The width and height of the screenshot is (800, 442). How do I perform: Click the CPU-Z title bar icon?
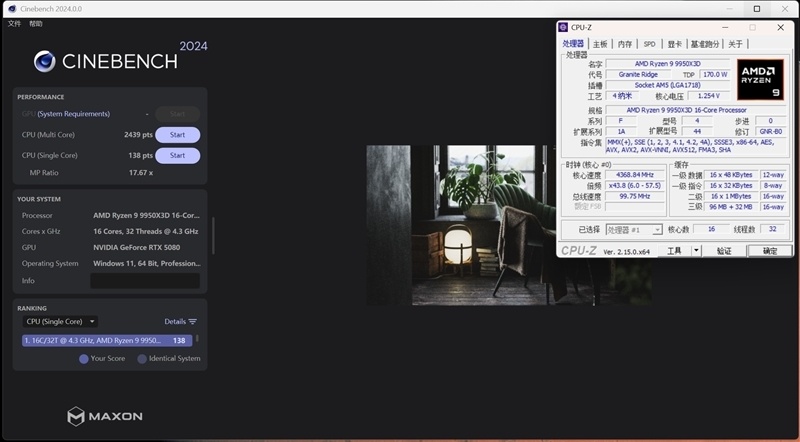(563, 27)
